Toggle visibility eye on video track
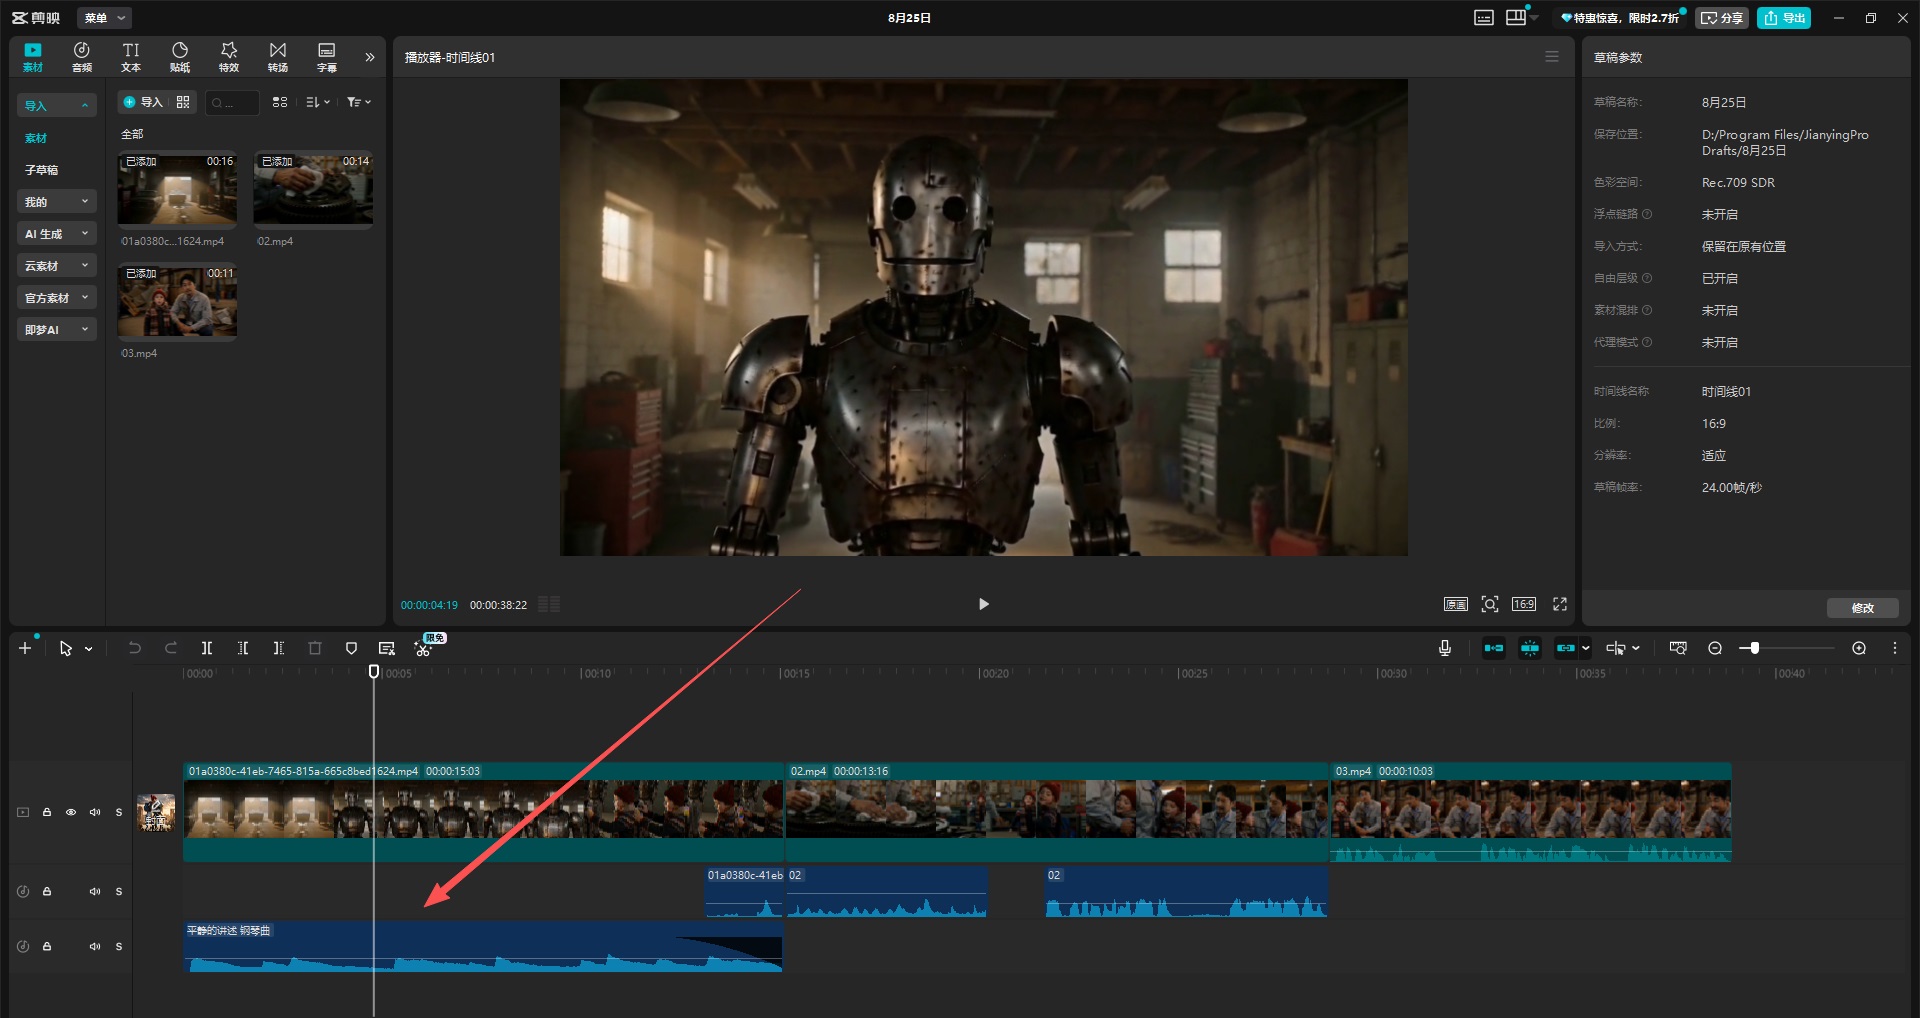 pos(71,812)
